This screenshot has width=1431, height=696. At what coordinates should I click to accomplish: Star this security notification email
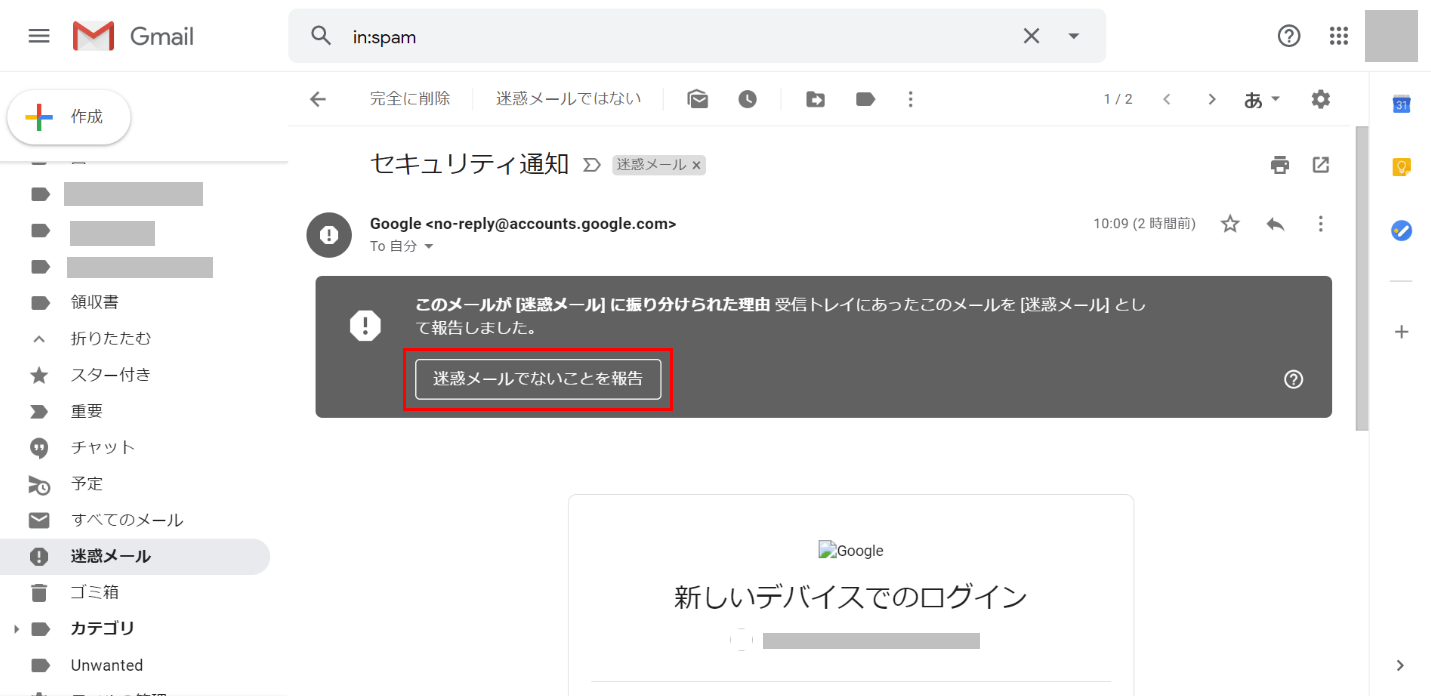1230,224
